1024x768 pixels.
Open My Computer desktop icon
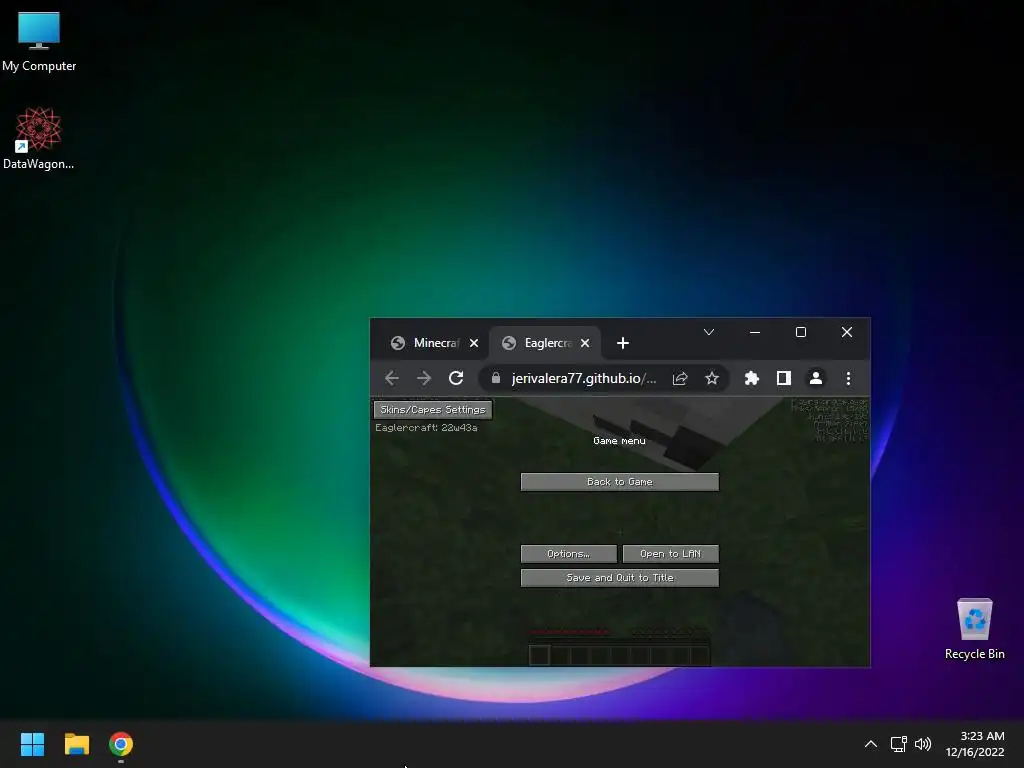pyautogui.click(x=39, y=42)
